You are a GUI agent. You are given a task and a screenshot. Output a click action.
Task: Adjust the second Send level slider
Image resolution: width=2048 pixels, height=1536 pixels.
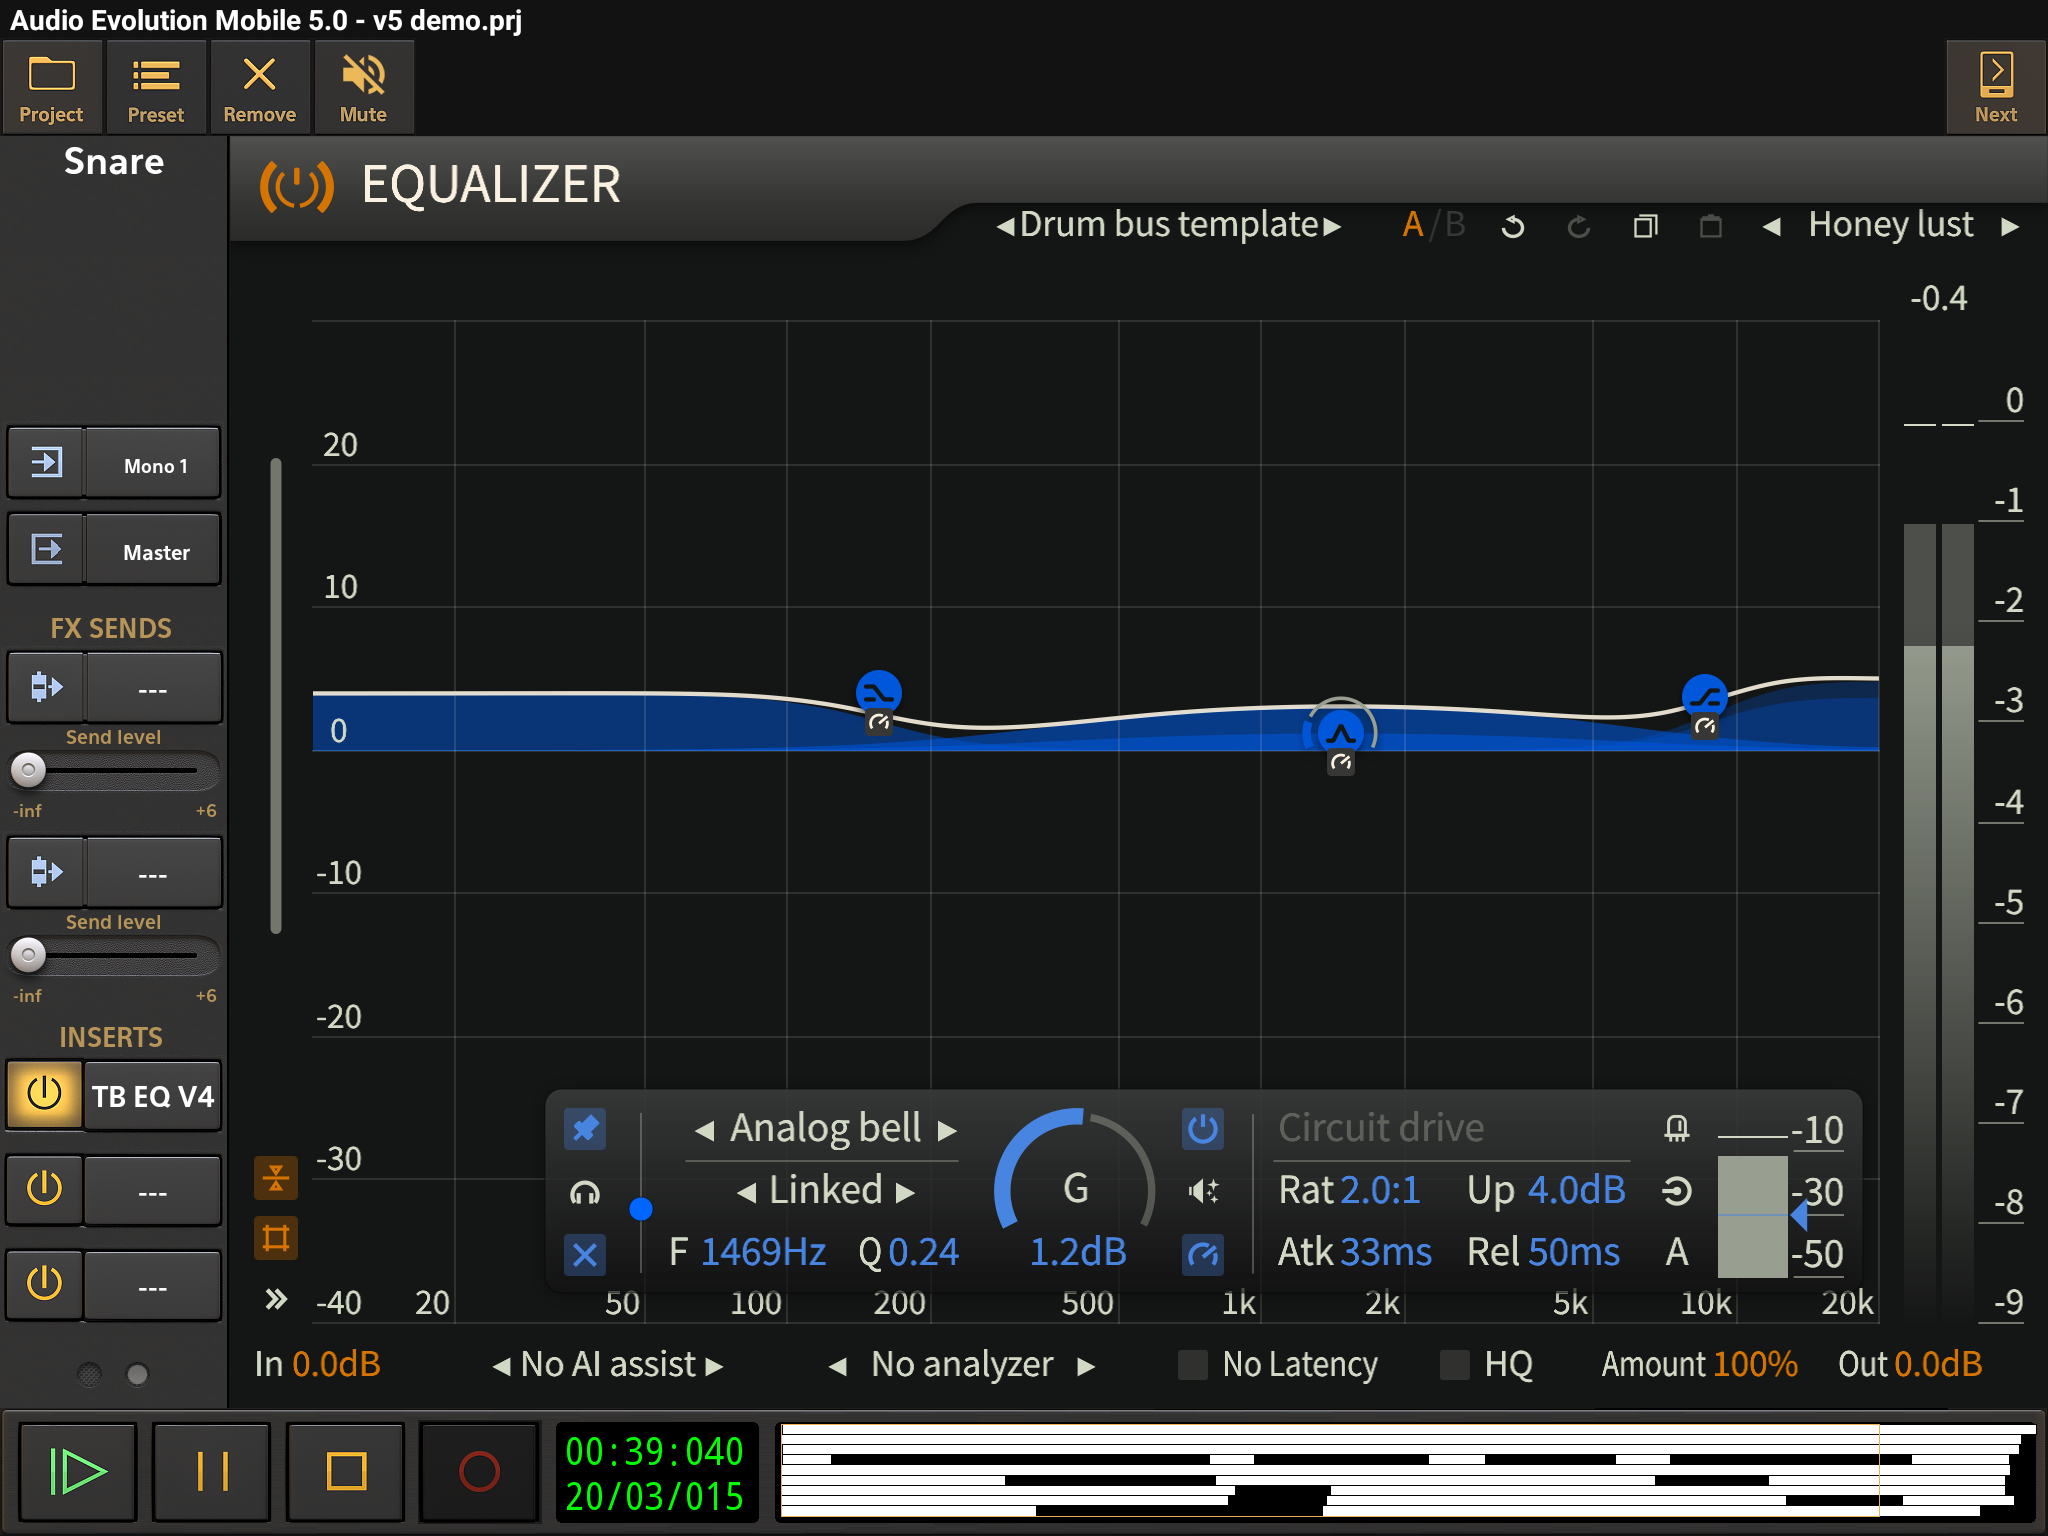coord(113,955)
